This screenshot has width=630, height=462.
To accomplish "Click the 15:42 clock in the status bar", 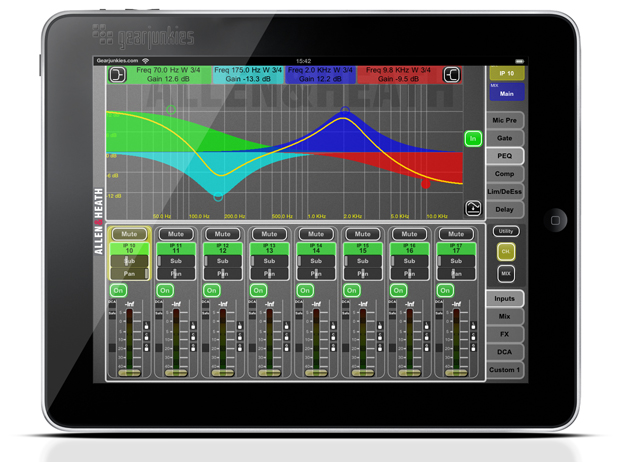I will pyautogui.click(x=304, y=61).
